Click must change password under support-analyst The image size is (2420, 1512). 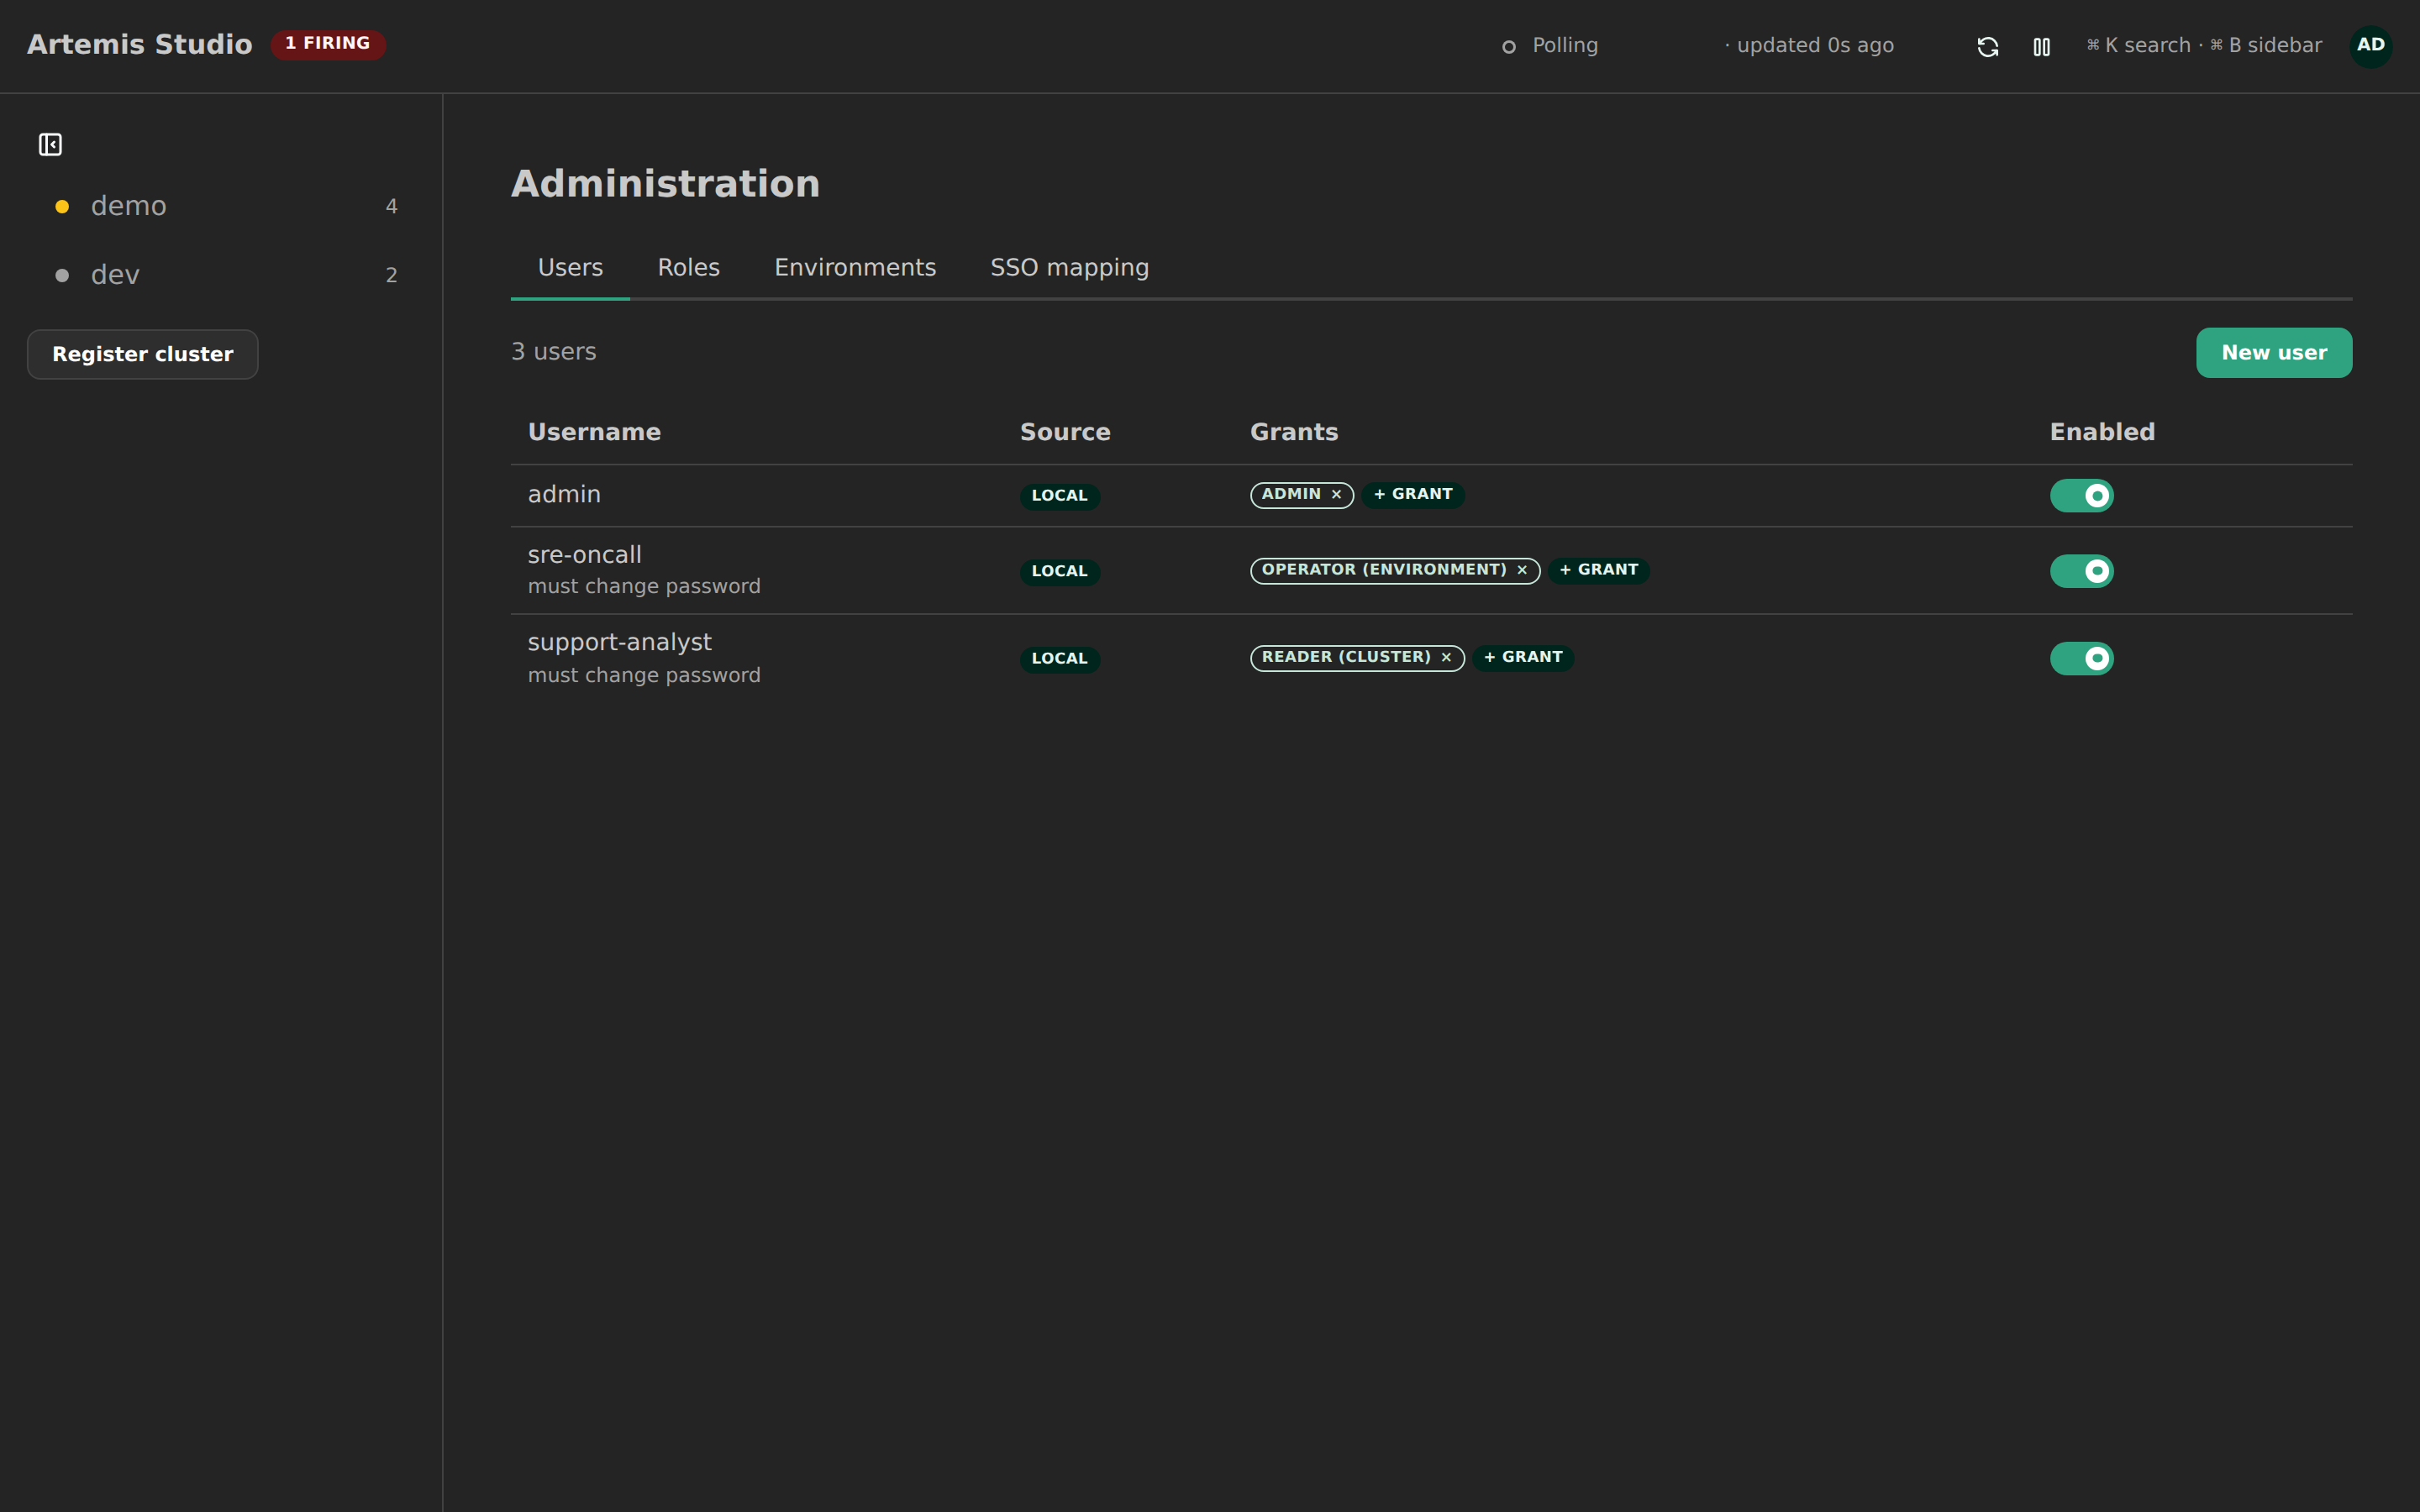click(x=644, y=676)
